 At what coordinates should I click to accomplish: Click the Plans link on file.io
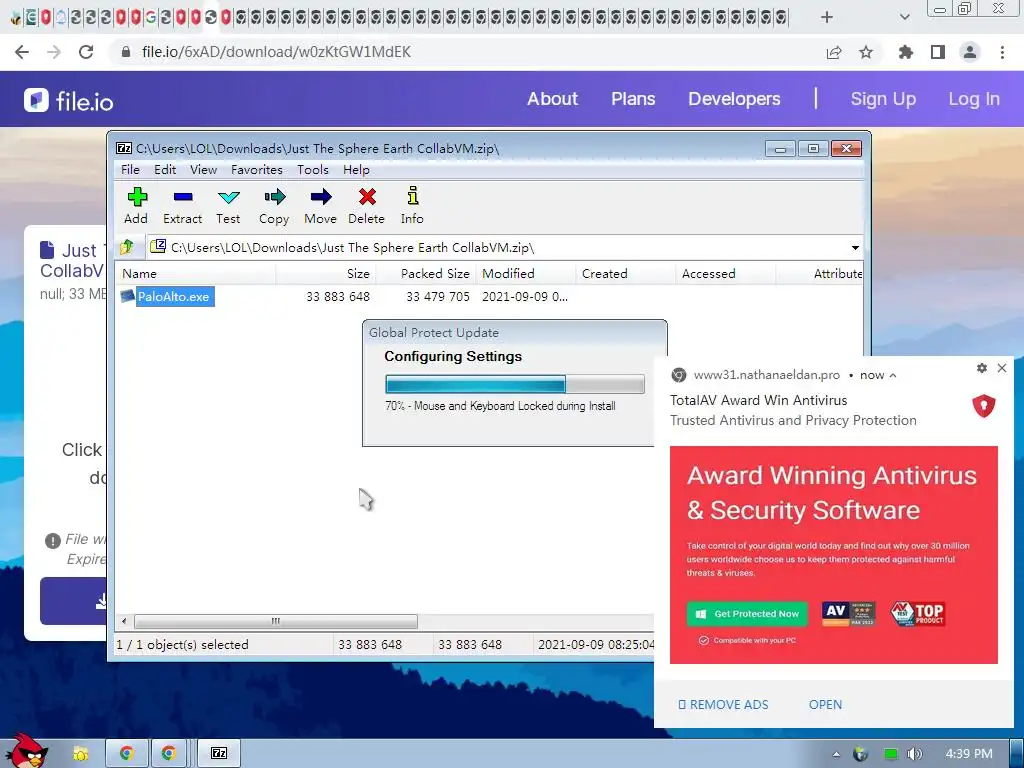click(633, 99)
